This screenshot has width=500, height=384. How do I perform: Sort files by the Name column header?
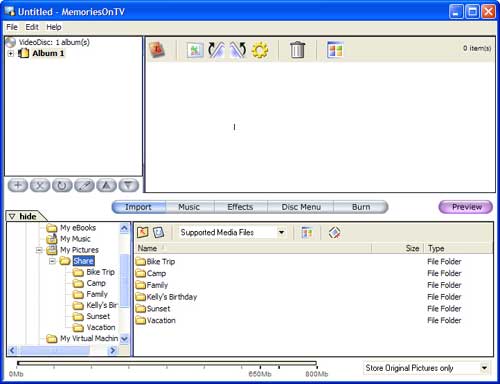253,248
